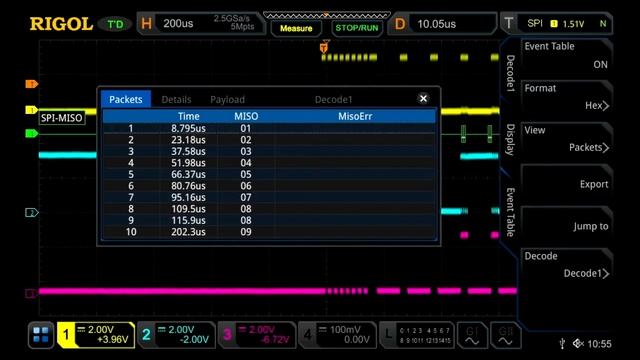Click the Time column header

tap(189, 116)
